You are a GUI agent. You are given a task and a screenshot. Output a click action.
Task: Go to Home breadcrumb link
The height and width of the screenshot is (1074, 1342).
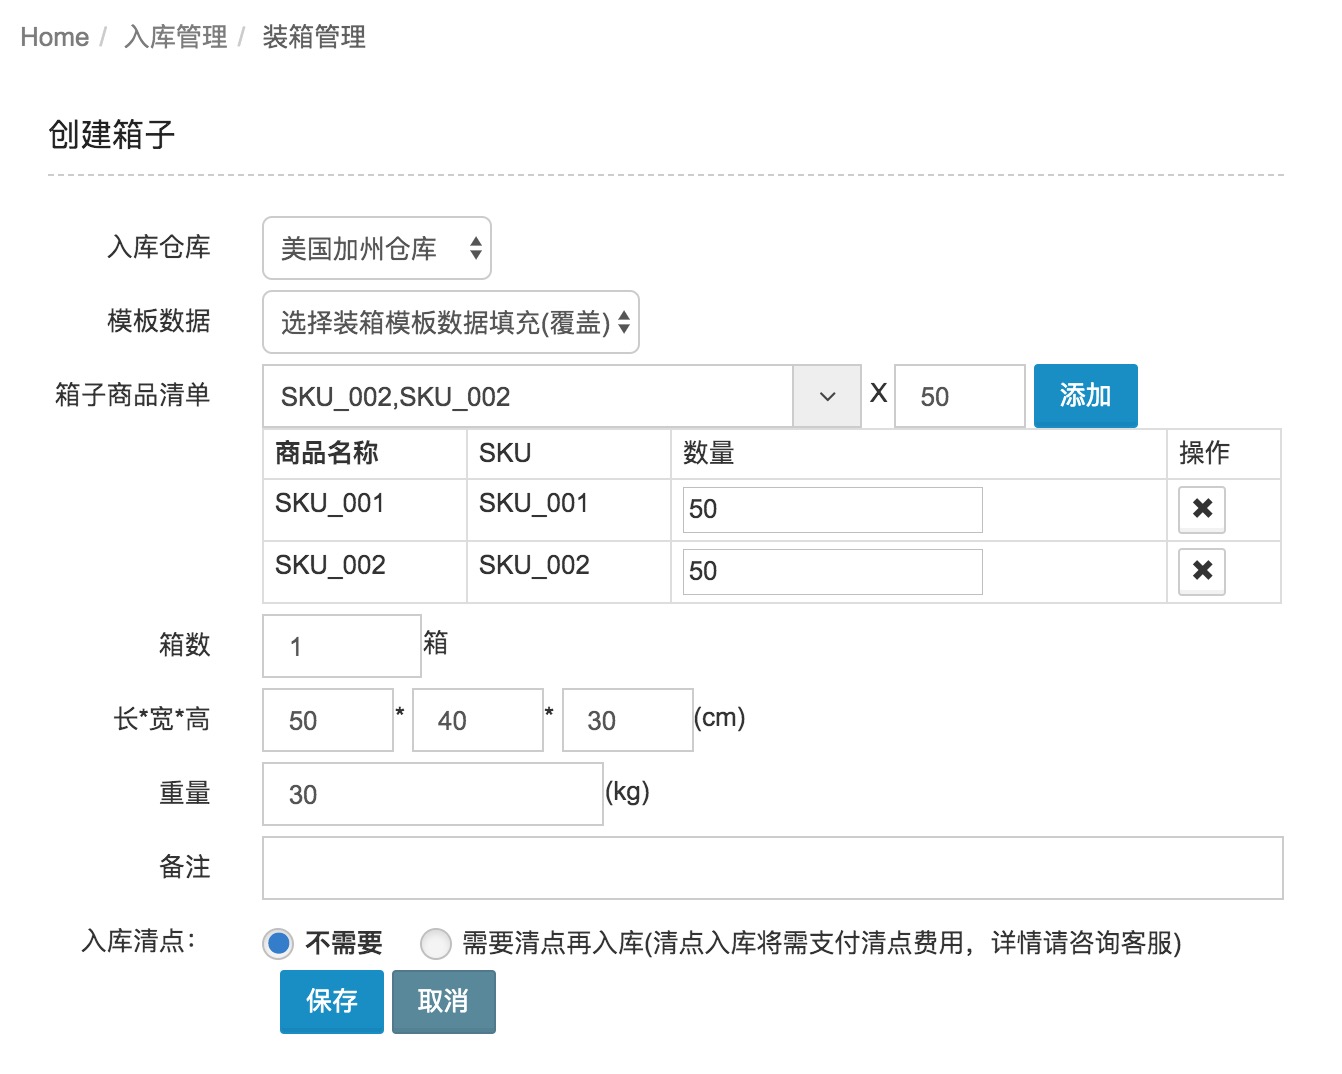55,37
